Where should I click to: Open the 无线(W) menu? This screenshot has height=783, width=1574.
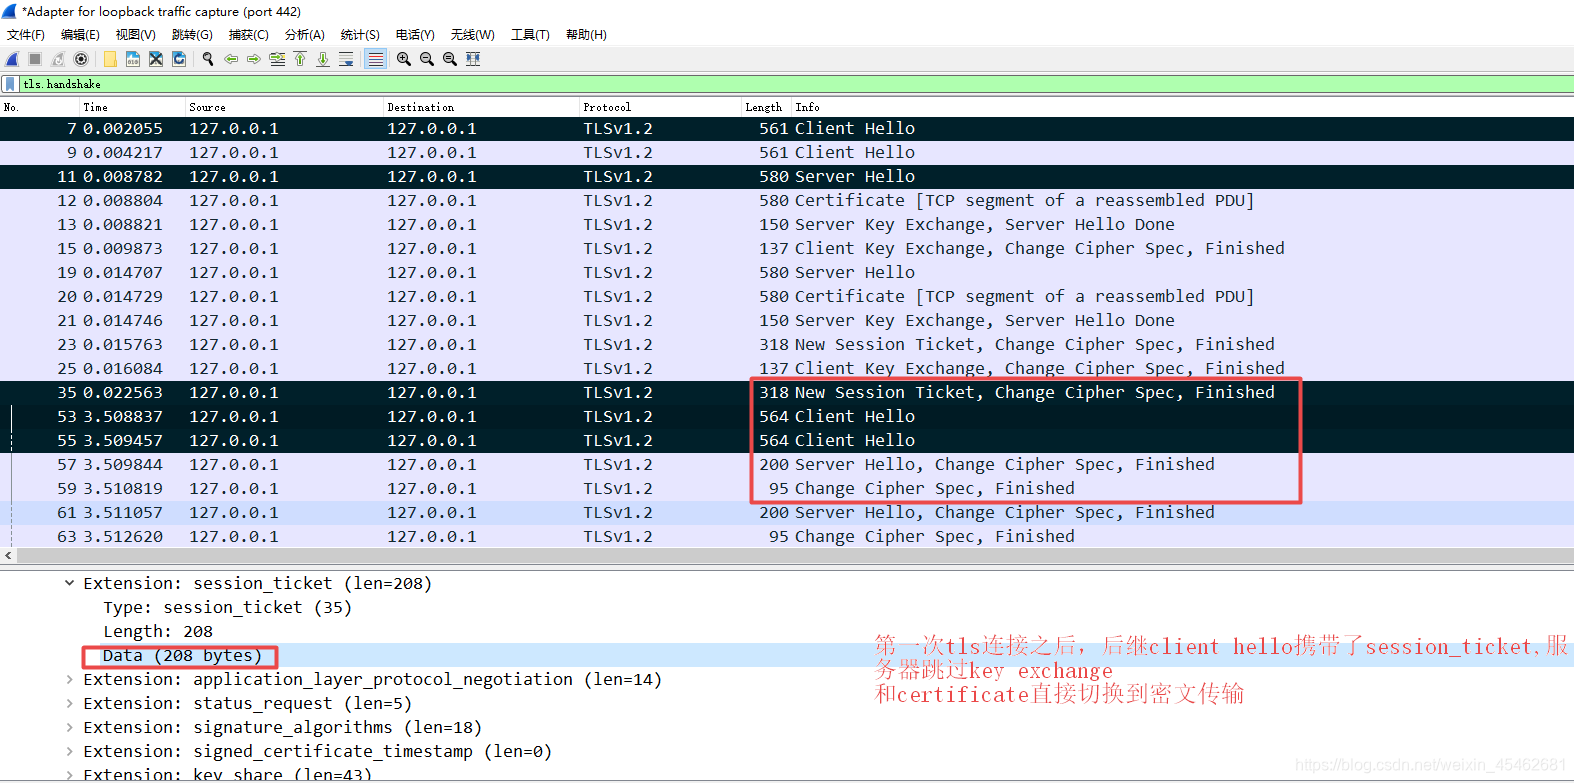tap(472, 35)
